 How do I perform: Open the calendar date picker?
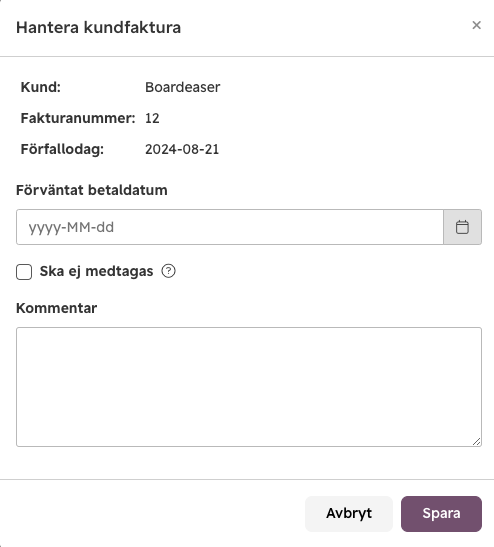pos(462,227)
